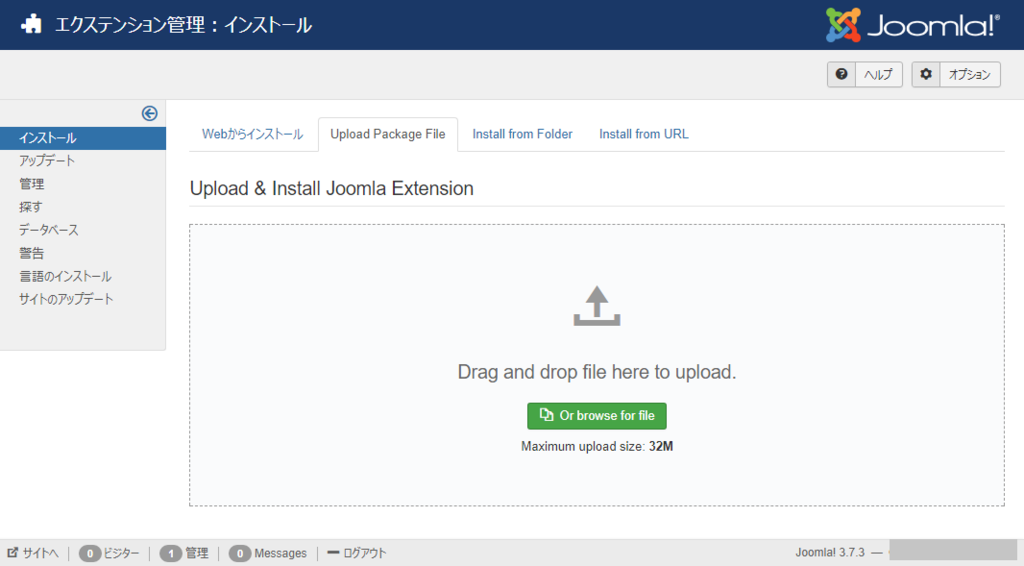The height and width of the screenshot is (566, 1024).
Task: Open the ヘルプ help button
Action: (865, 74)
